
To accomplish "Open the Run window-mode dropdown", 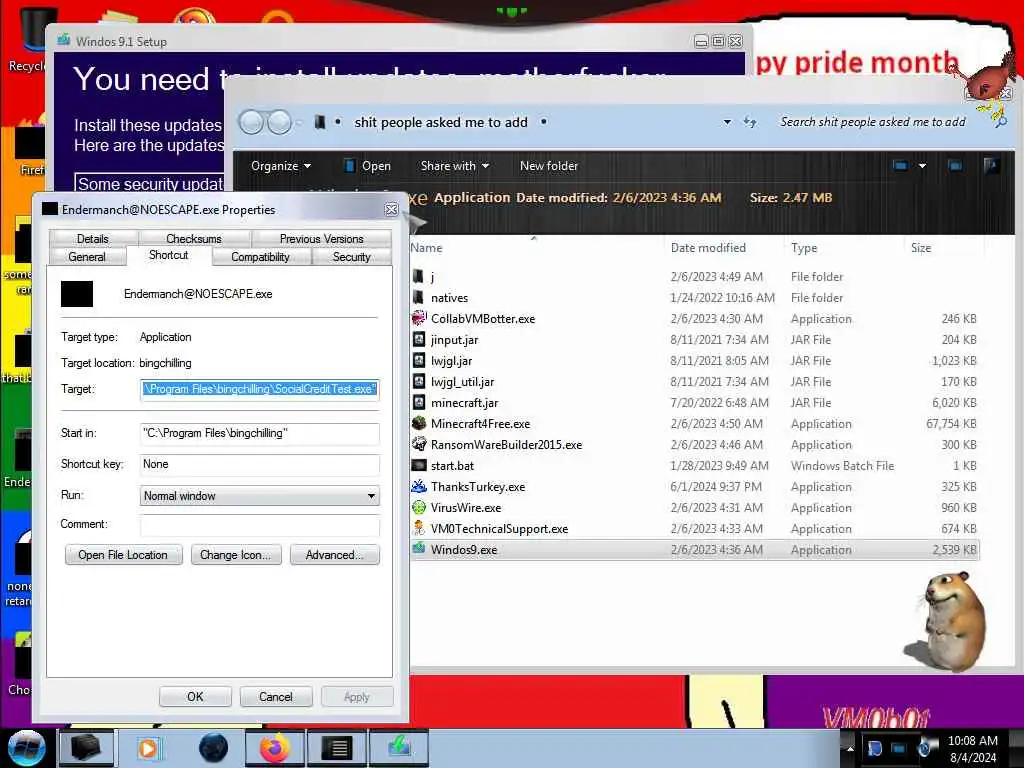I will 371,496.
